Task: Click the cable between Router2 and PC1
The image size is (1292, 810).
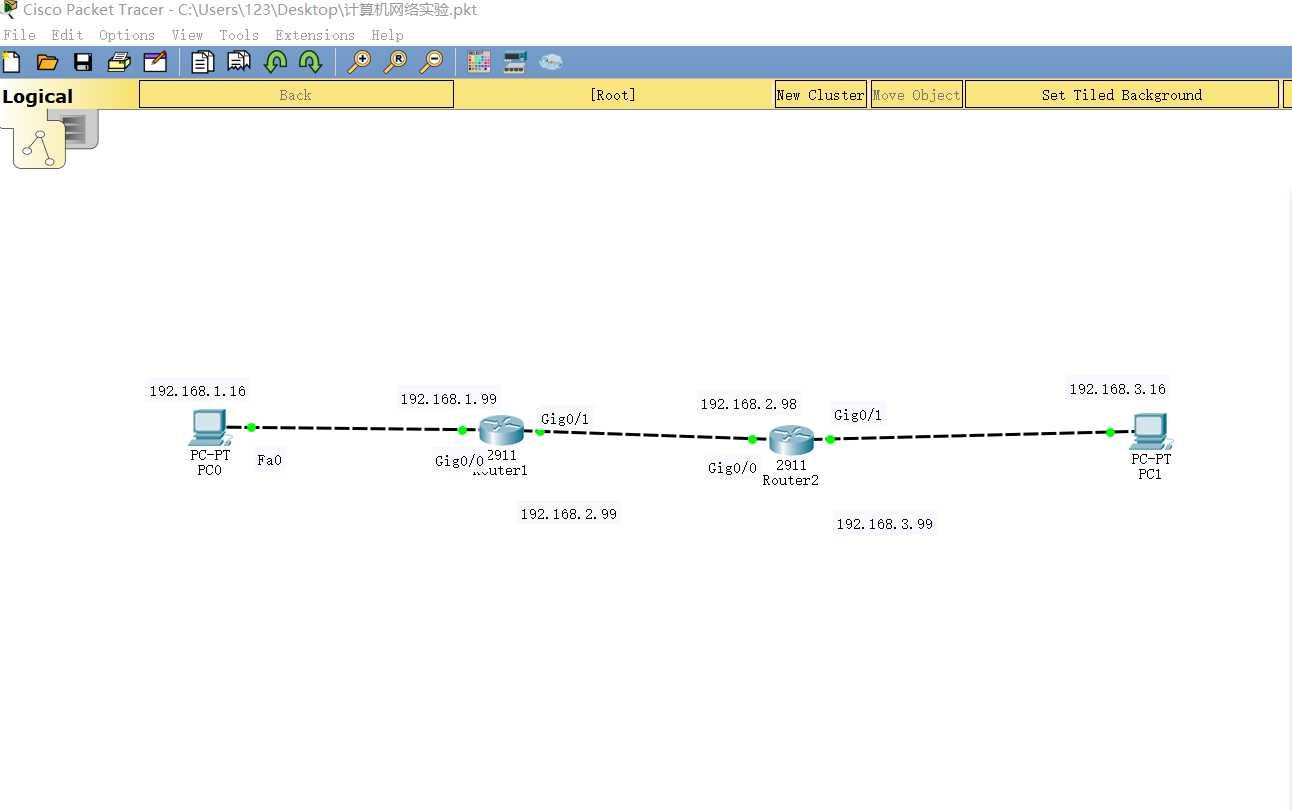Action: [970, 435]
